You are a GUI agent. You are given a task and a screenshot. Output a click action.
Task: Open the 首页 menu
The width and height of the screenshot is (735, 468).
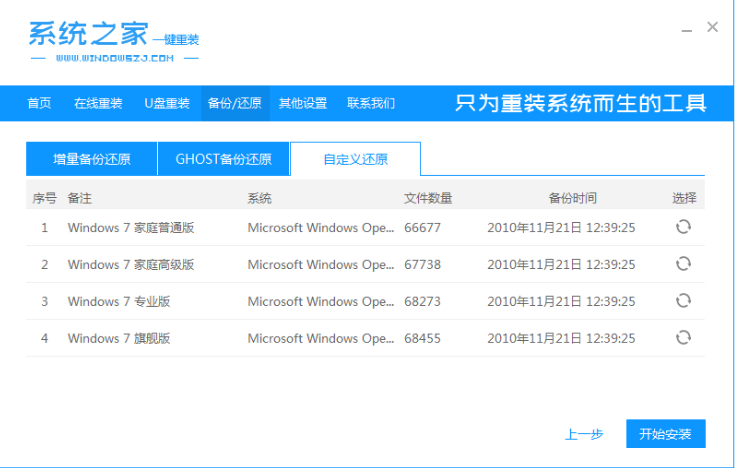pyautogui.click(x=39, y=103)
